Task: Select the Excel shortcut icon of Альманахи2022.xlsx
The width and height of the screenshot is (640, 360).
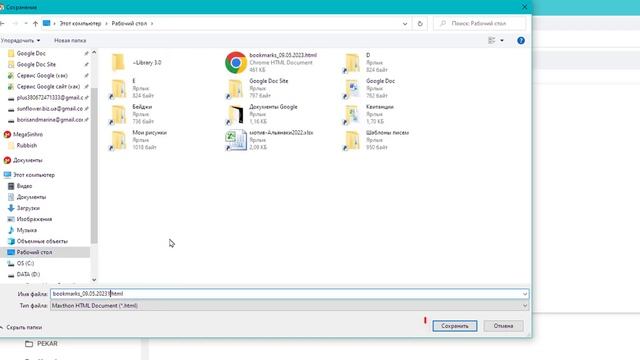Action: tap(236, 140)
